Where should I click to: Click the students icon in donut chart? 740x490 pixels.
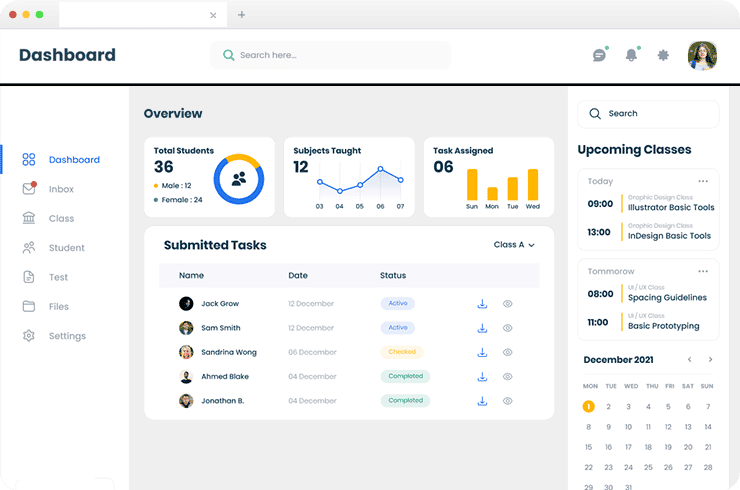[238, 179]
